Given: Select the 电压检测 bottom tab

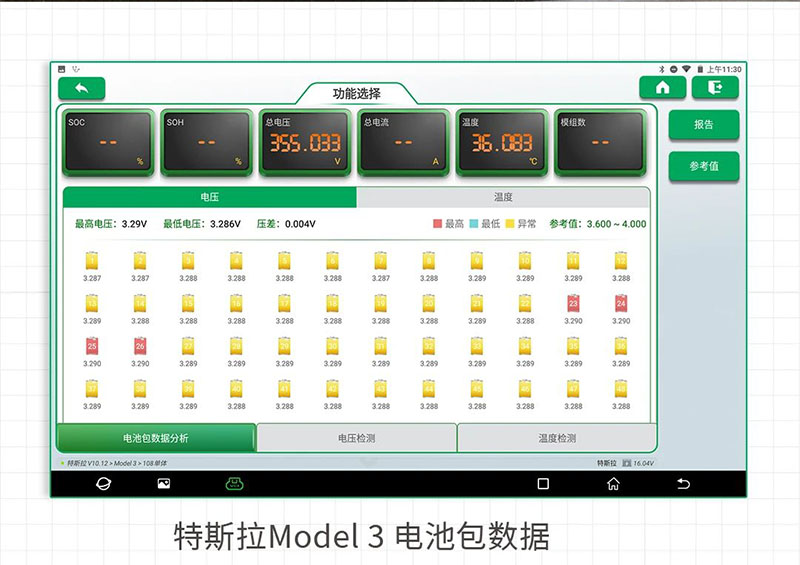Looking at the screenshot, I should point(357,438).
